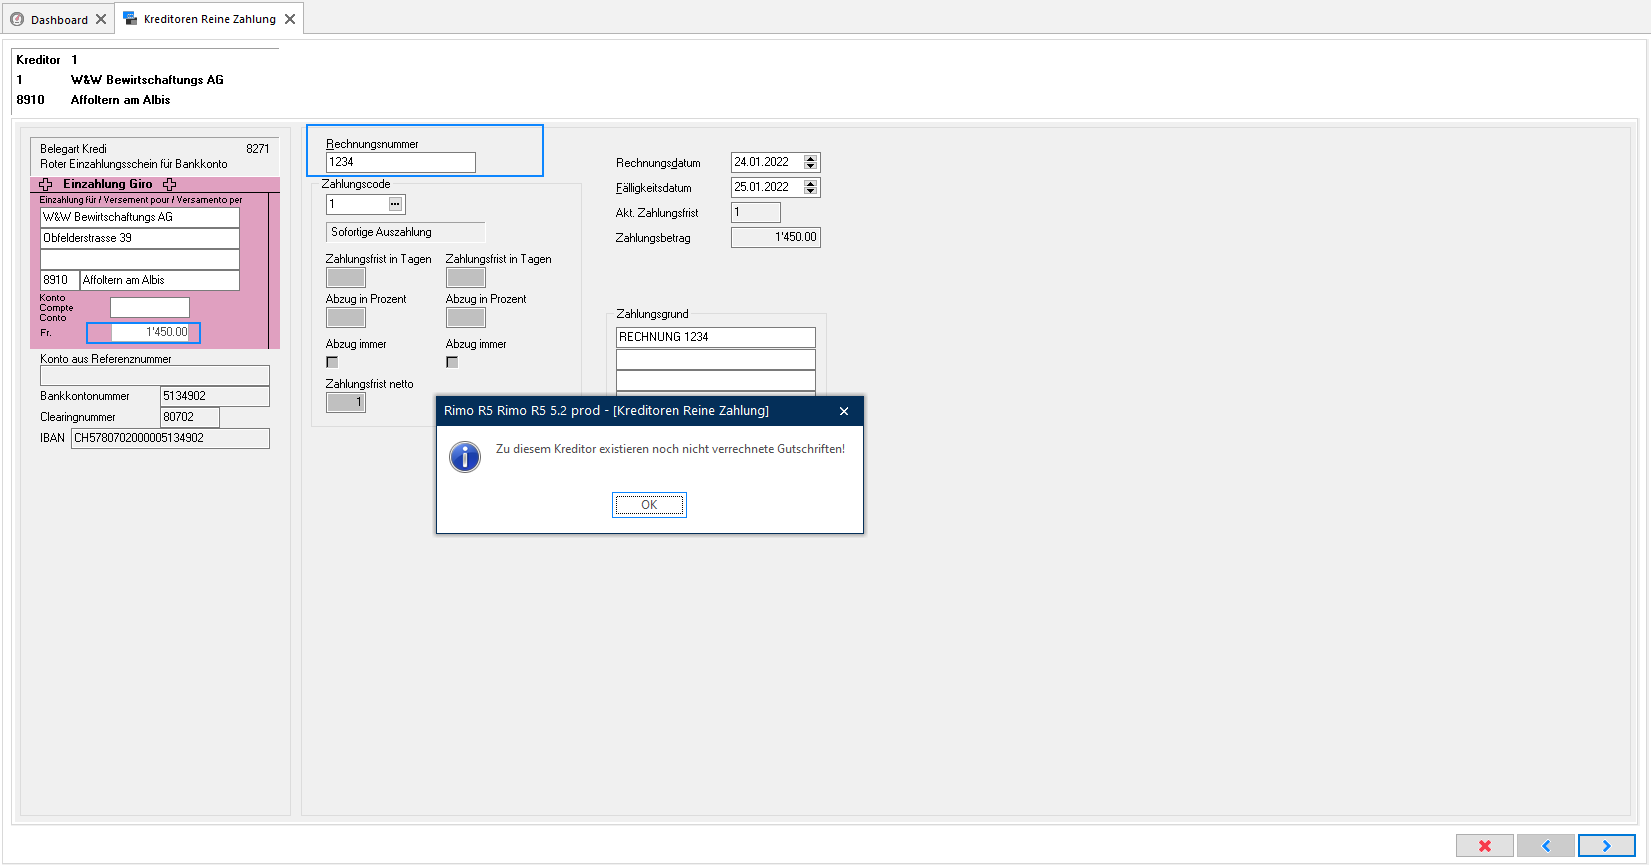Click the Clearingnummer field 80702

click(x=190, y=417)
